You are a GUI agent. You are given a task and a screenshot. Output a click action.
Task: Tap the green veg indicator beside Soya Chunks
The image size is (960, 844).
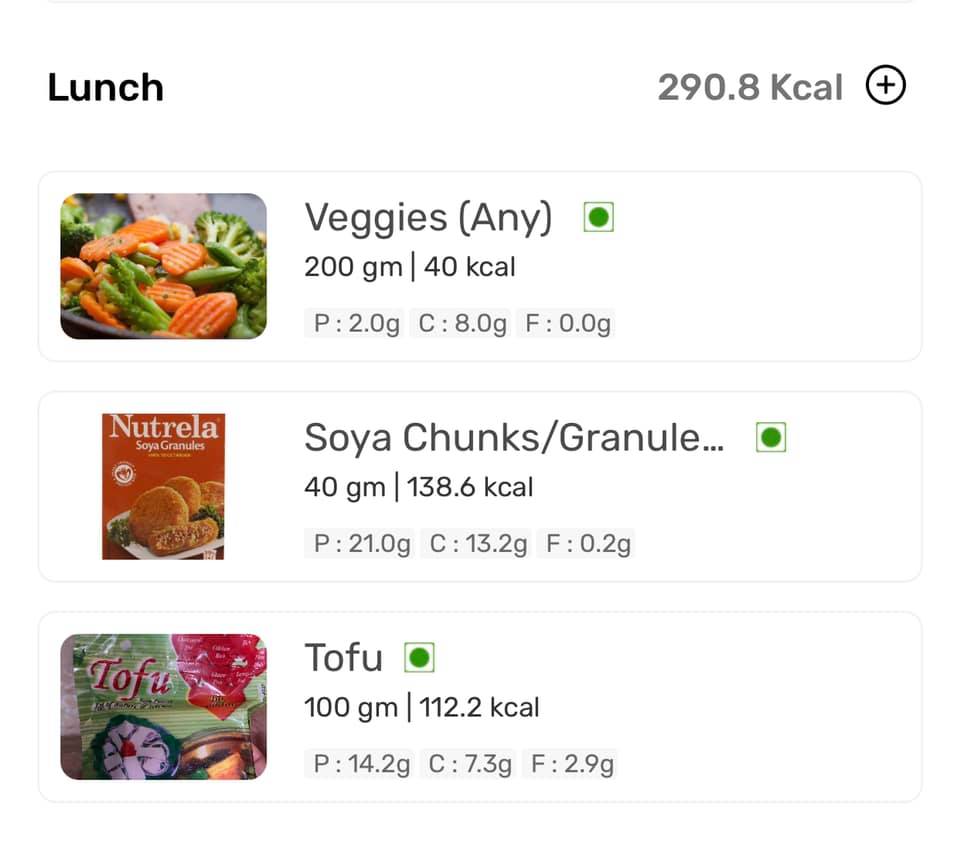771,437
